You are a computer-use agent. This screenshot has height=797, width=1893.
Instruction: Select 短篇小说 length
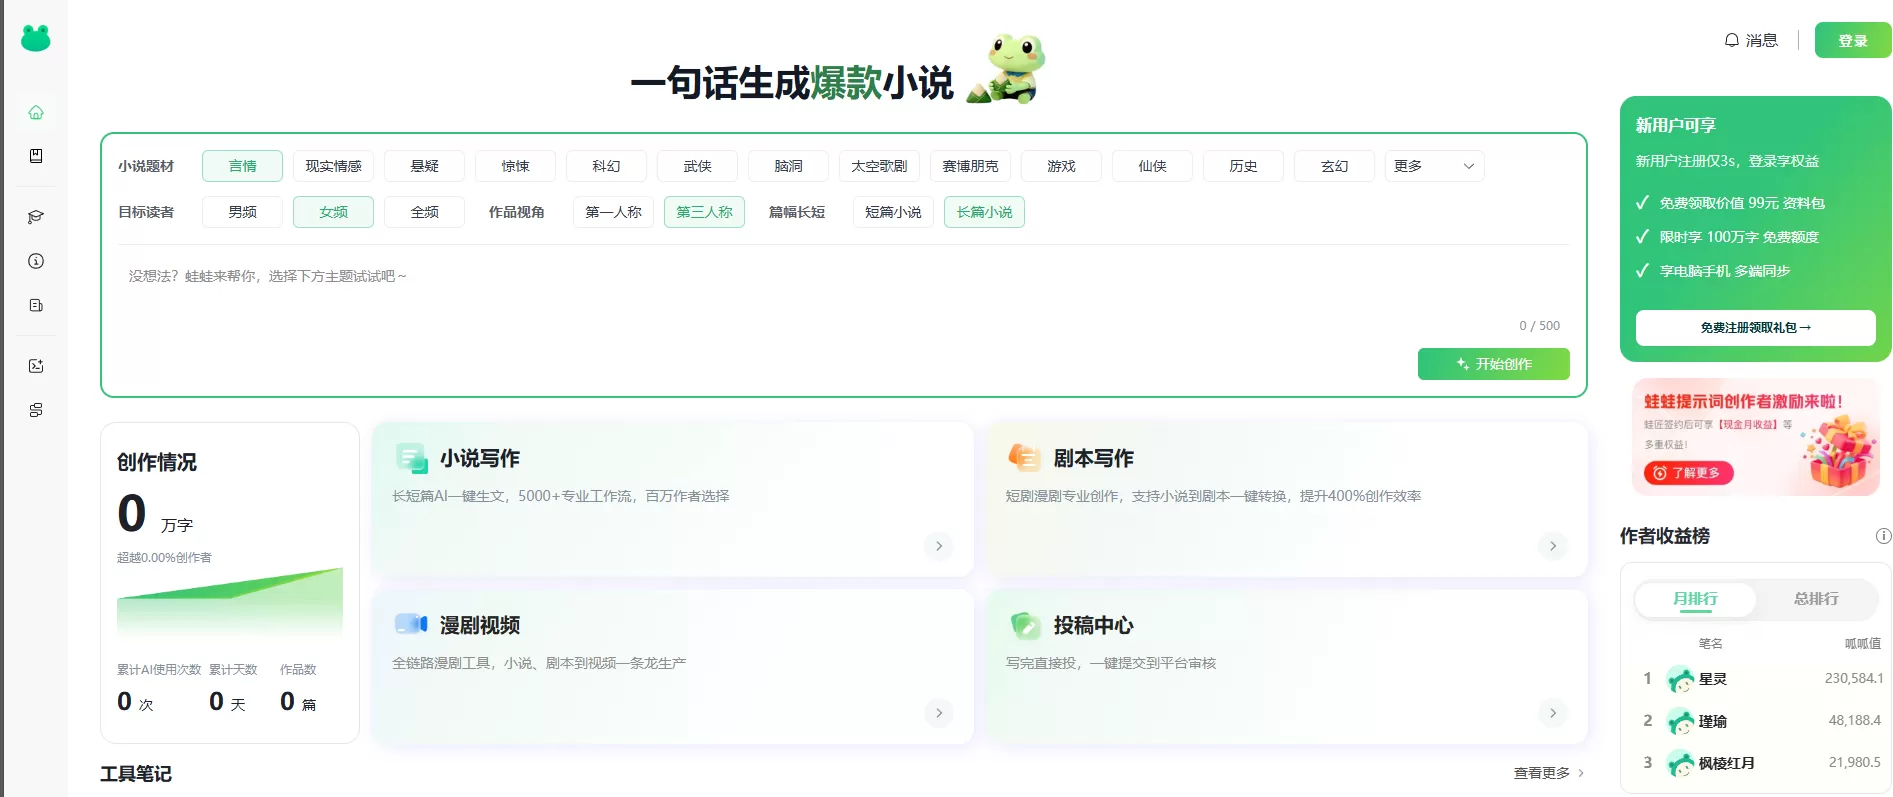click(x=893, y=212)
